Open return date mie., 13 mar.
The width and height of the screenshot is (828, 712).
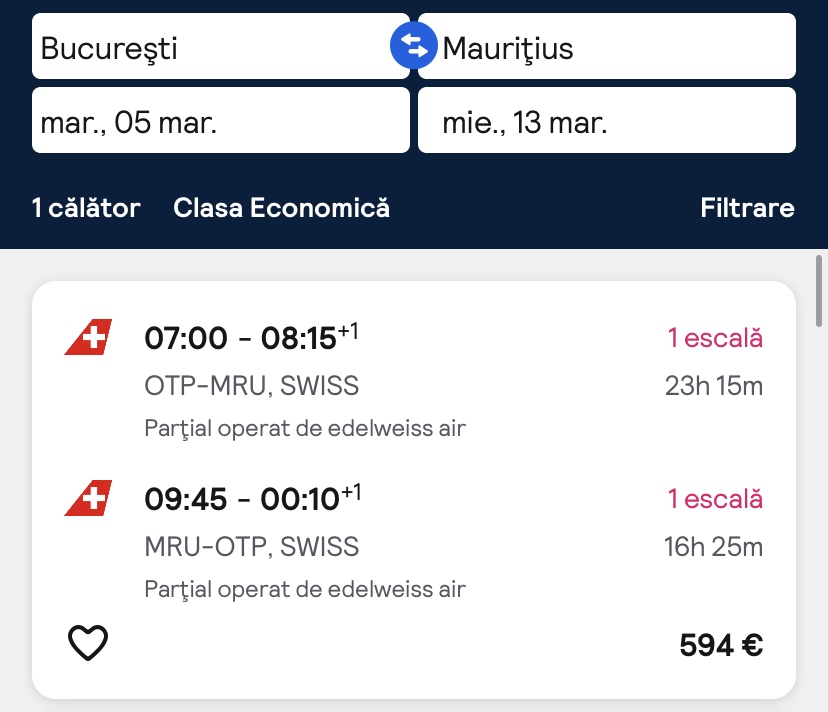(606, 121)
